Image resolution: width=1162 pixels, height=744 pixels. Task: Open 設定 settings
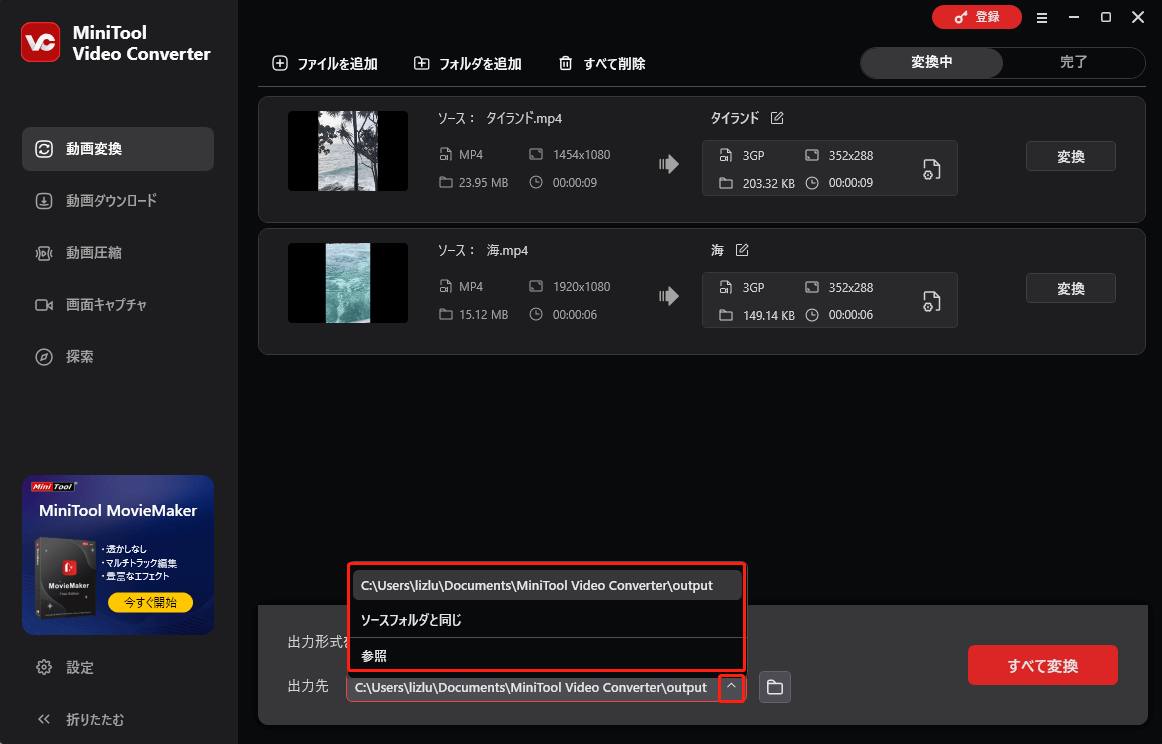[x=65, y=668]
